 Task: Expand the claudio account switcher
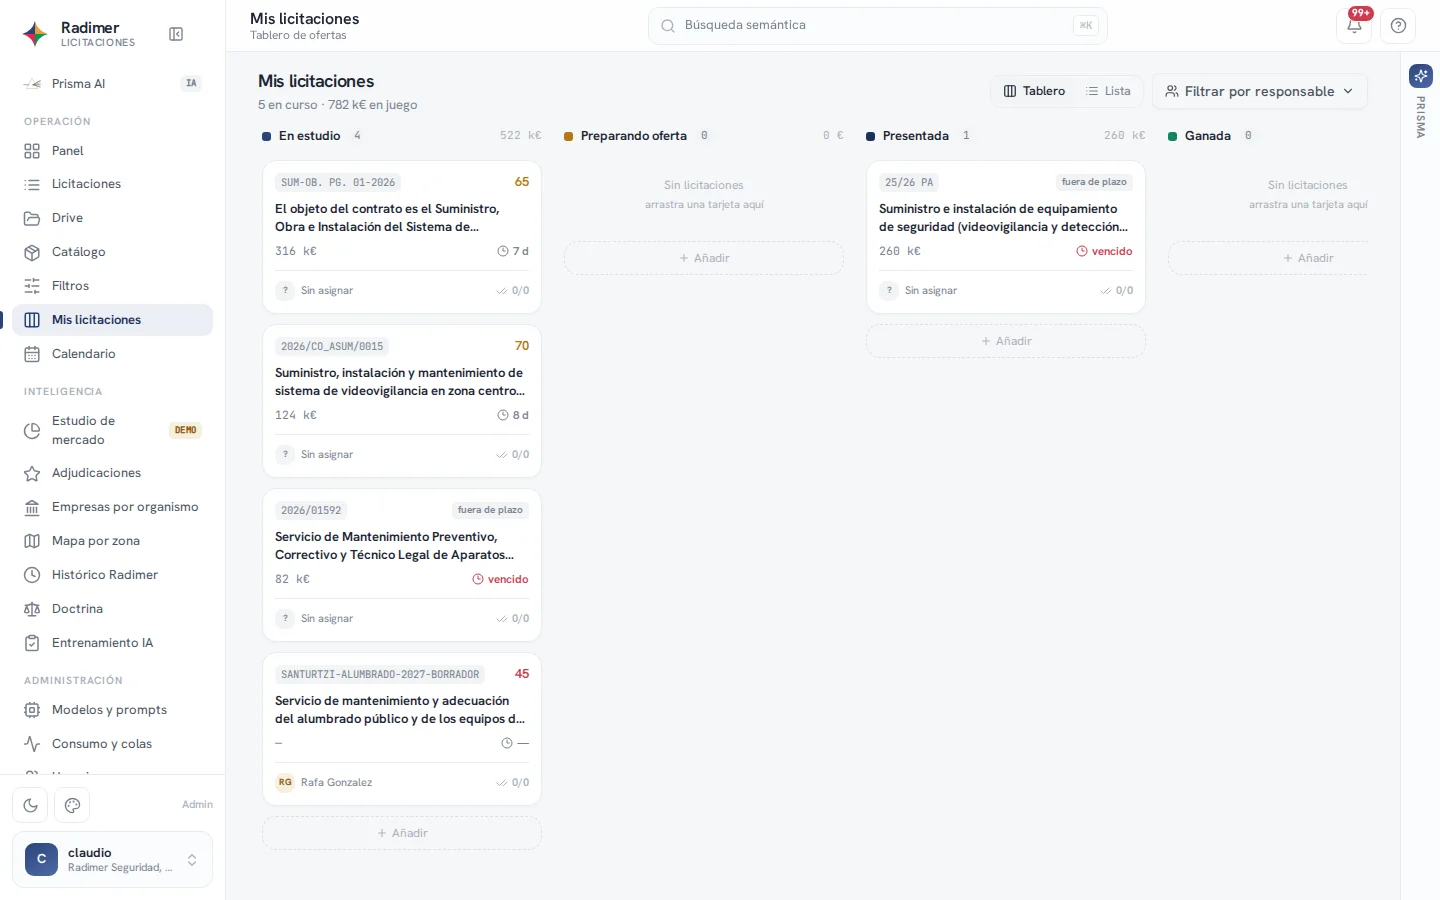coord(112,859)
